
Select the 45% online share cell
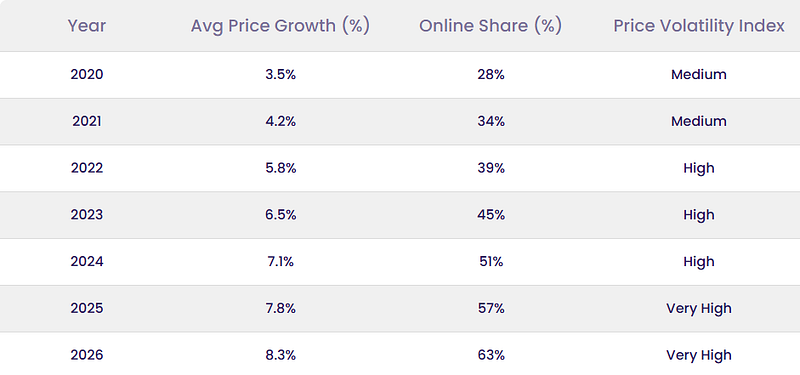coord(491,215)
